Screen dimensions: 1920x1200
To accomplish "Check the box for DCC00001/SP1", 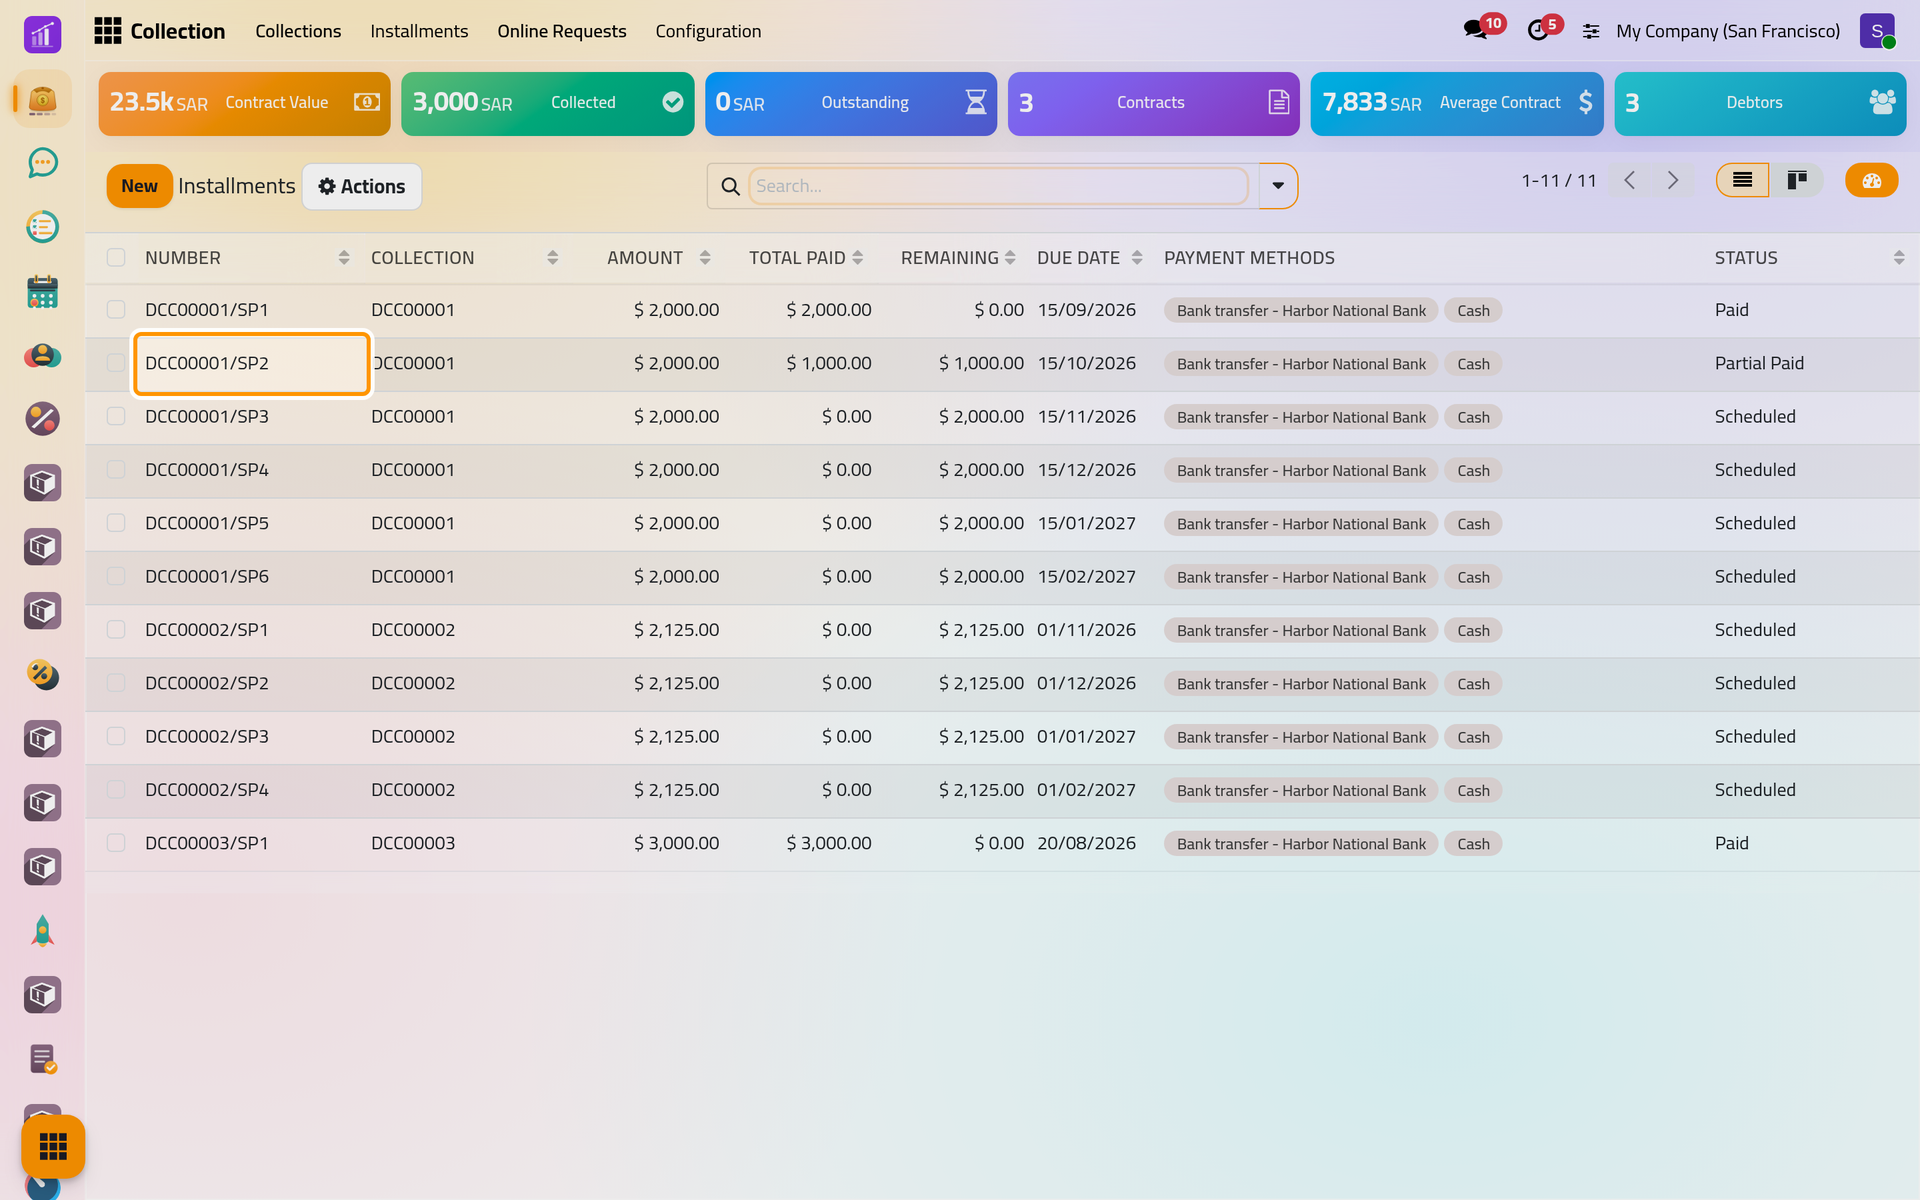I will pyautogui.click(x=116, y=310).
